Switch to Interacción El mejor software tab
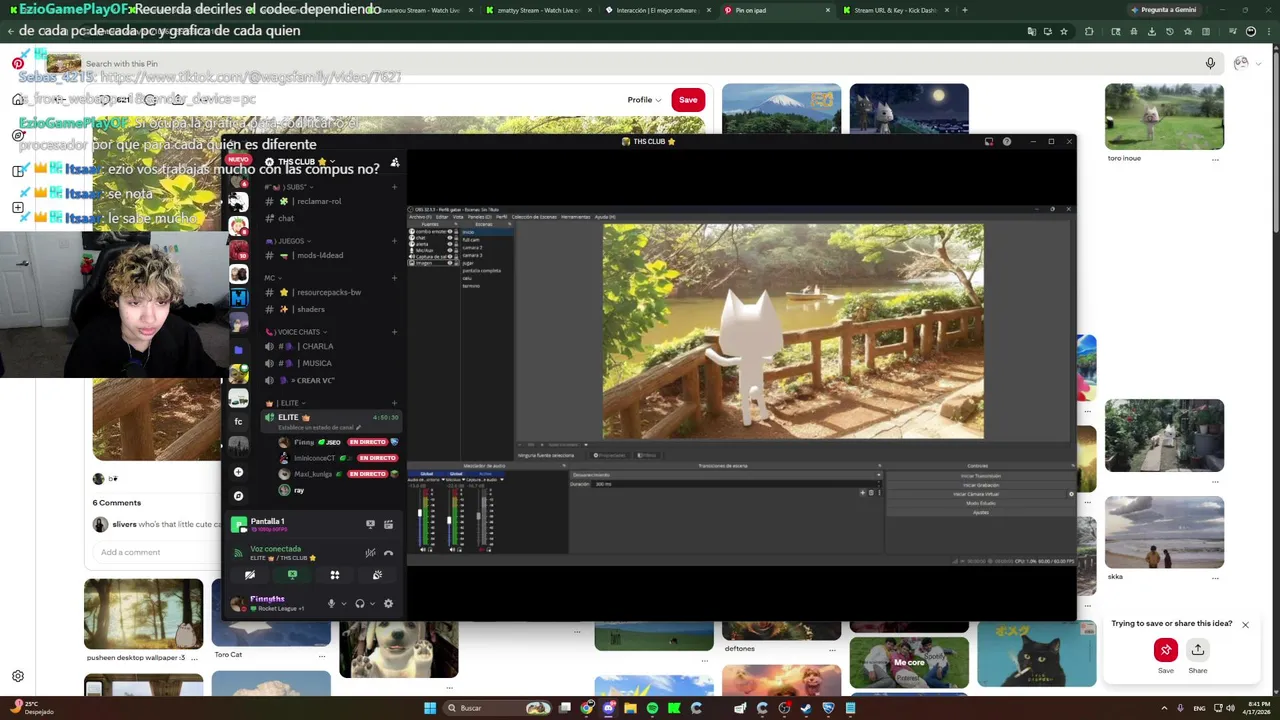 (657, 10)
